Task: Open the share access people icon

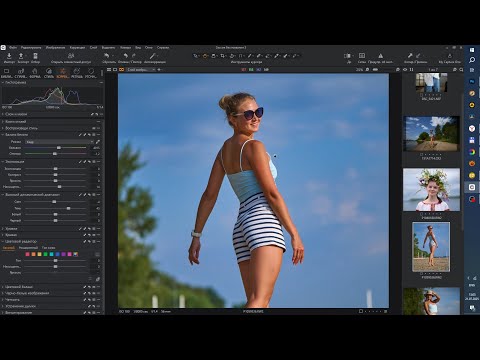Action: coord(71,56)
